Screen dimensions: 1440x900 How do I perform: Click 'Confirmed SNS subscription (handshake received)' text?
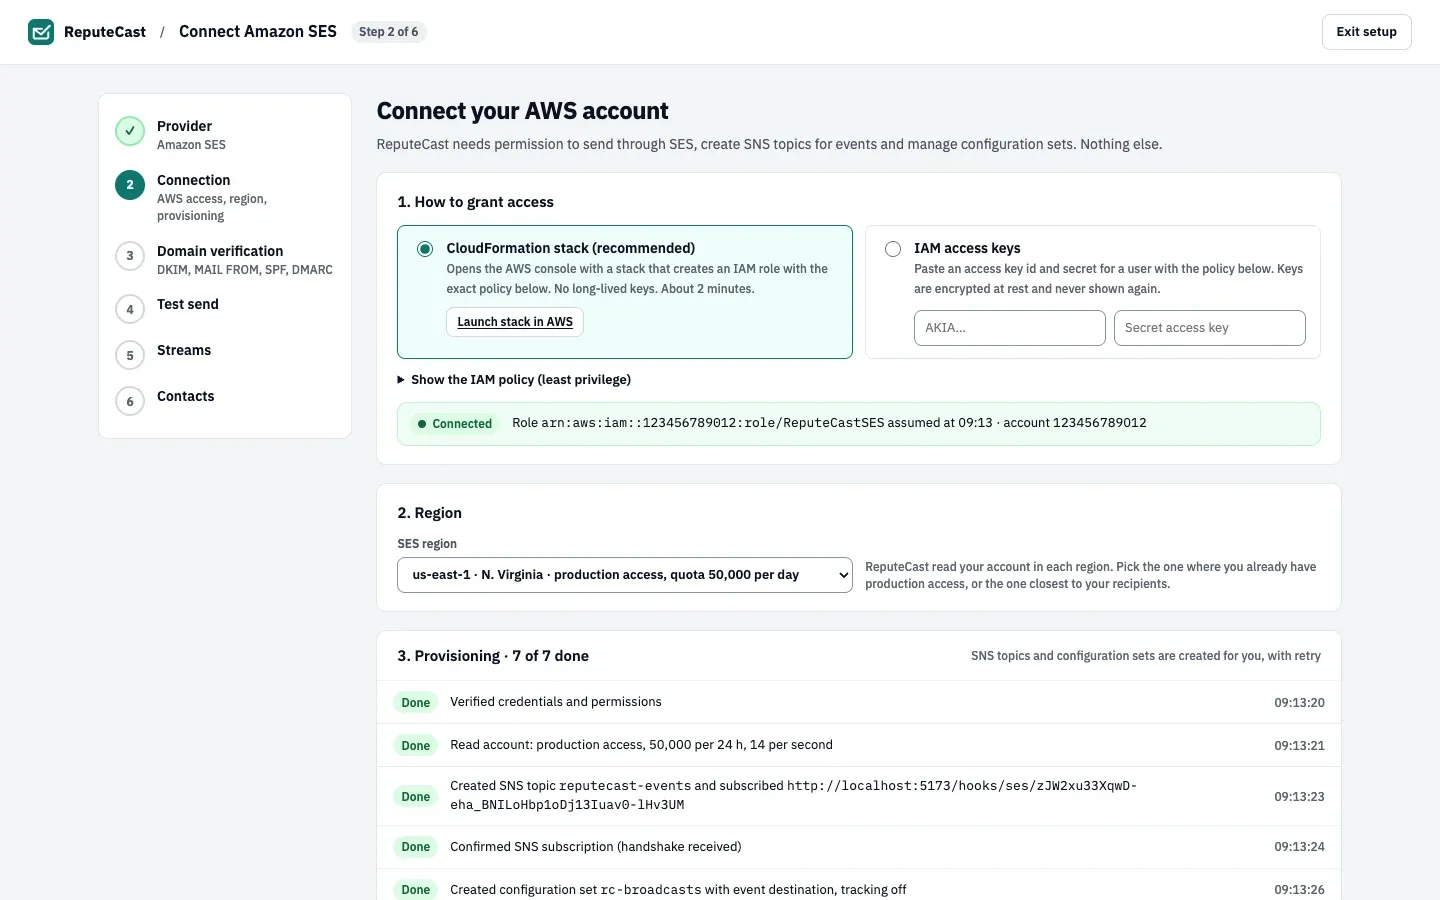(596, 847)
